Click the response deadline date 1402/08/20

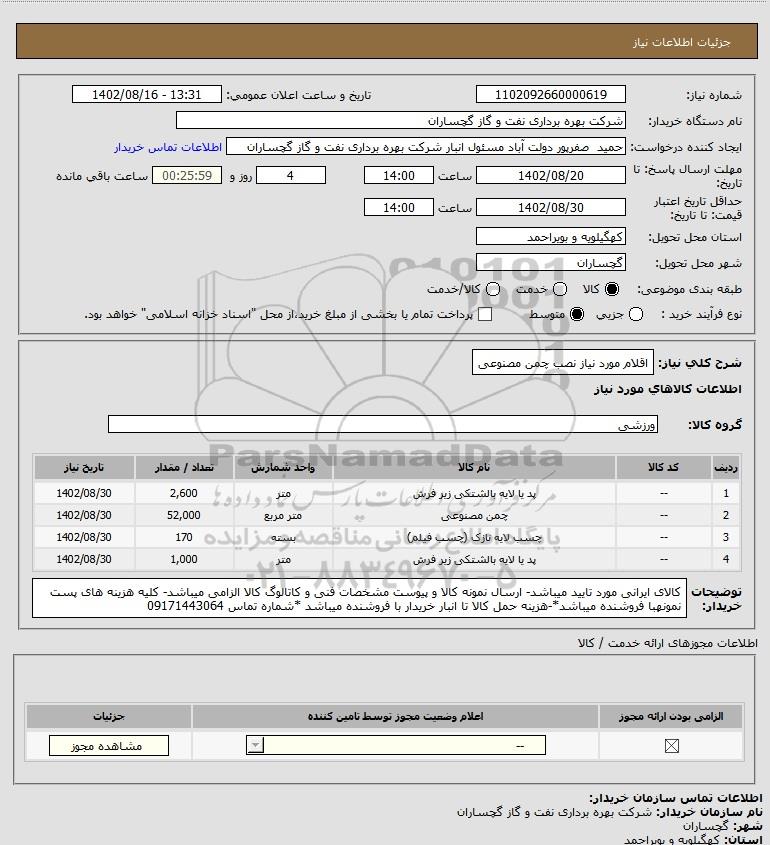coord(551,175)
